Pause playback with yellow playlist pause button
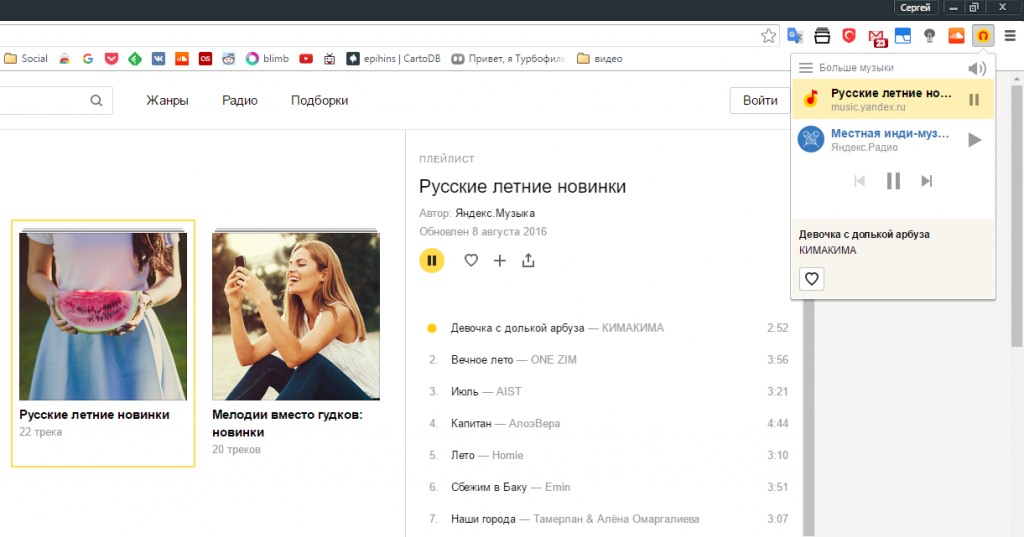Image resolution: width=1024 pixels, height=537 pixels. pos(431,260)
